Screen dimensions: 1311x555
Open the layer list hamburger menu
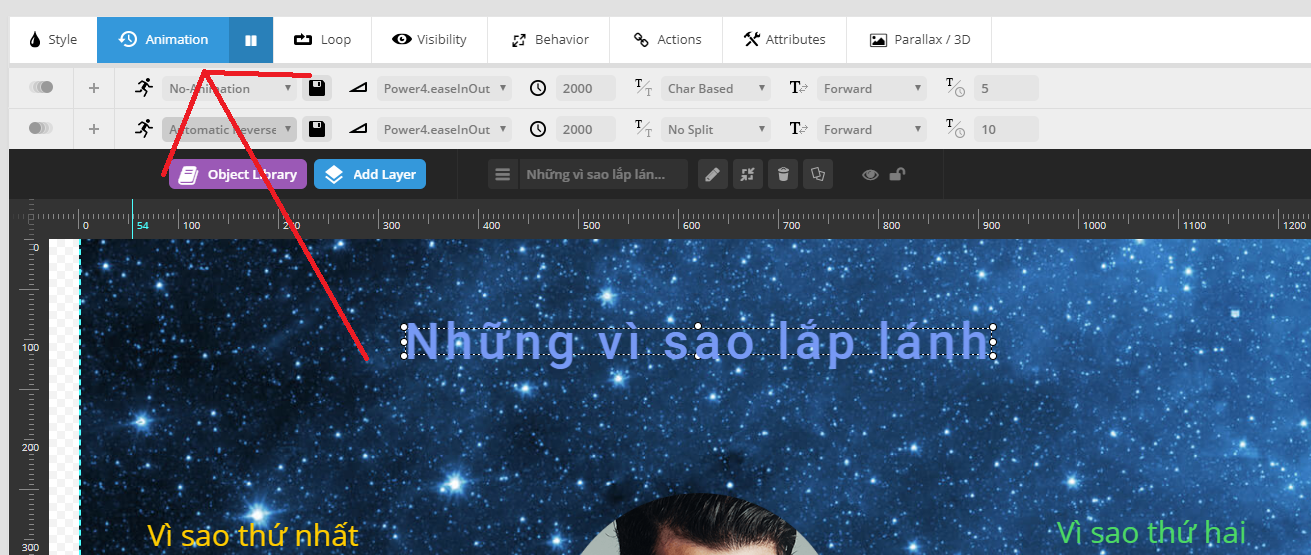click(504, 174)
